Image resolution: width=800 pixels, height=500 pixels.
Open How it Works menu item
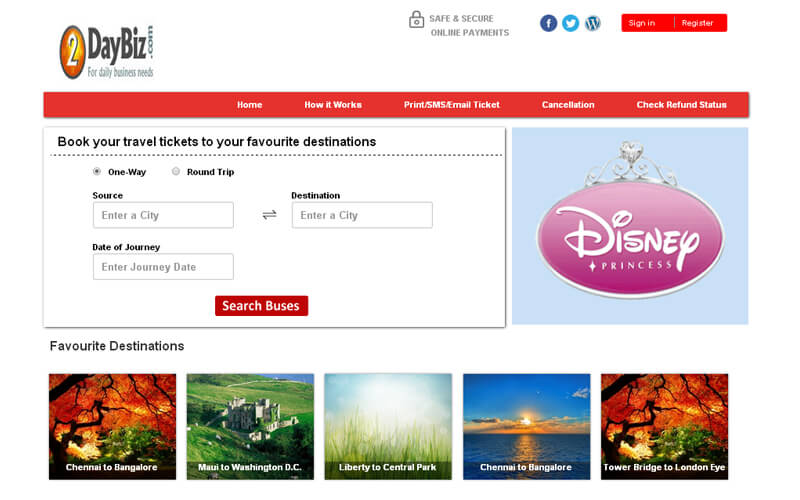(333, 105)
